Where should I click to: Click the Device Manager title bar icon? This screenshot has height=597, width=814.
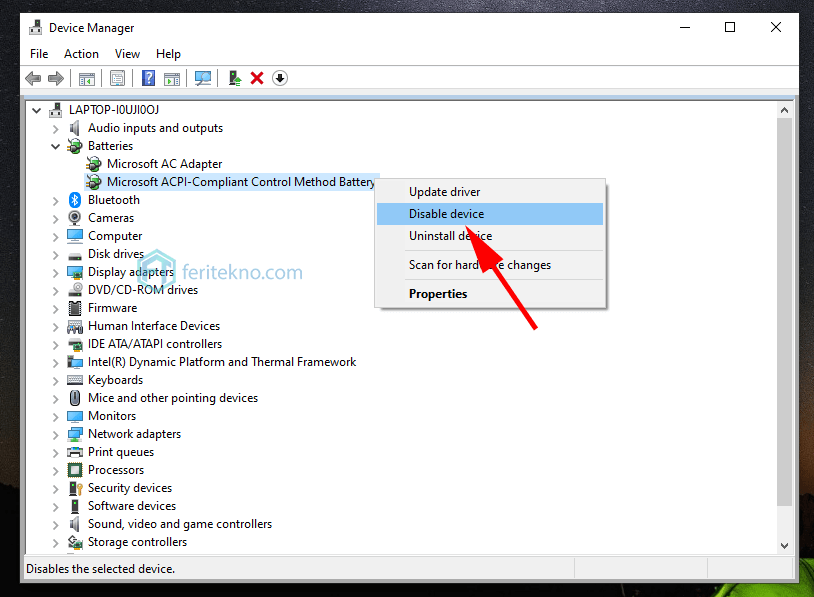point(36,28)
